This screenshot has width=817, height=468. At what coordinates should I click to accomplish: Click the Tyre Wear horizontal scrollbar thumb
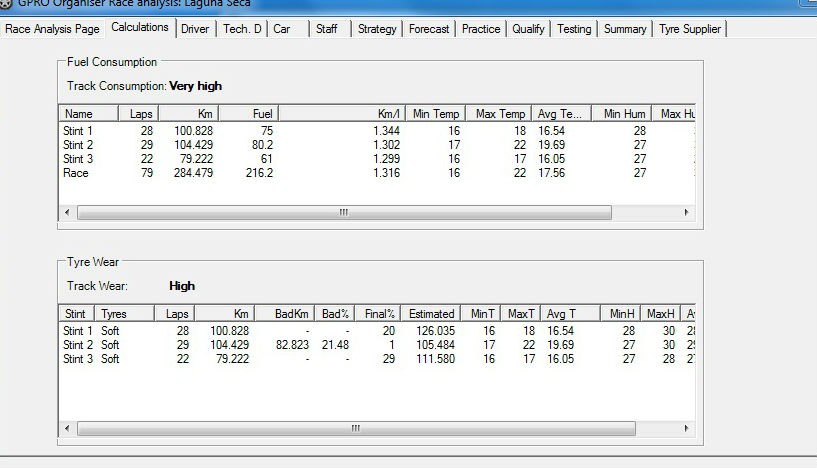[356, 428]
